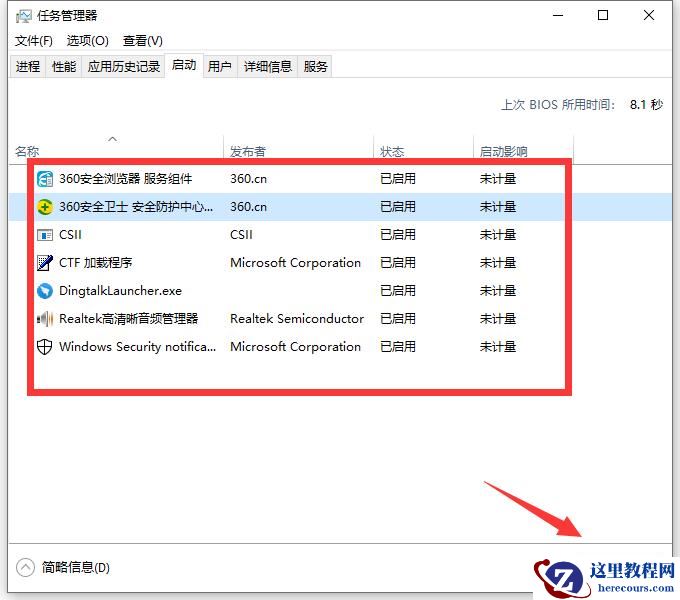Click 未计量 impact of Windows Security row

pos(498,347)
